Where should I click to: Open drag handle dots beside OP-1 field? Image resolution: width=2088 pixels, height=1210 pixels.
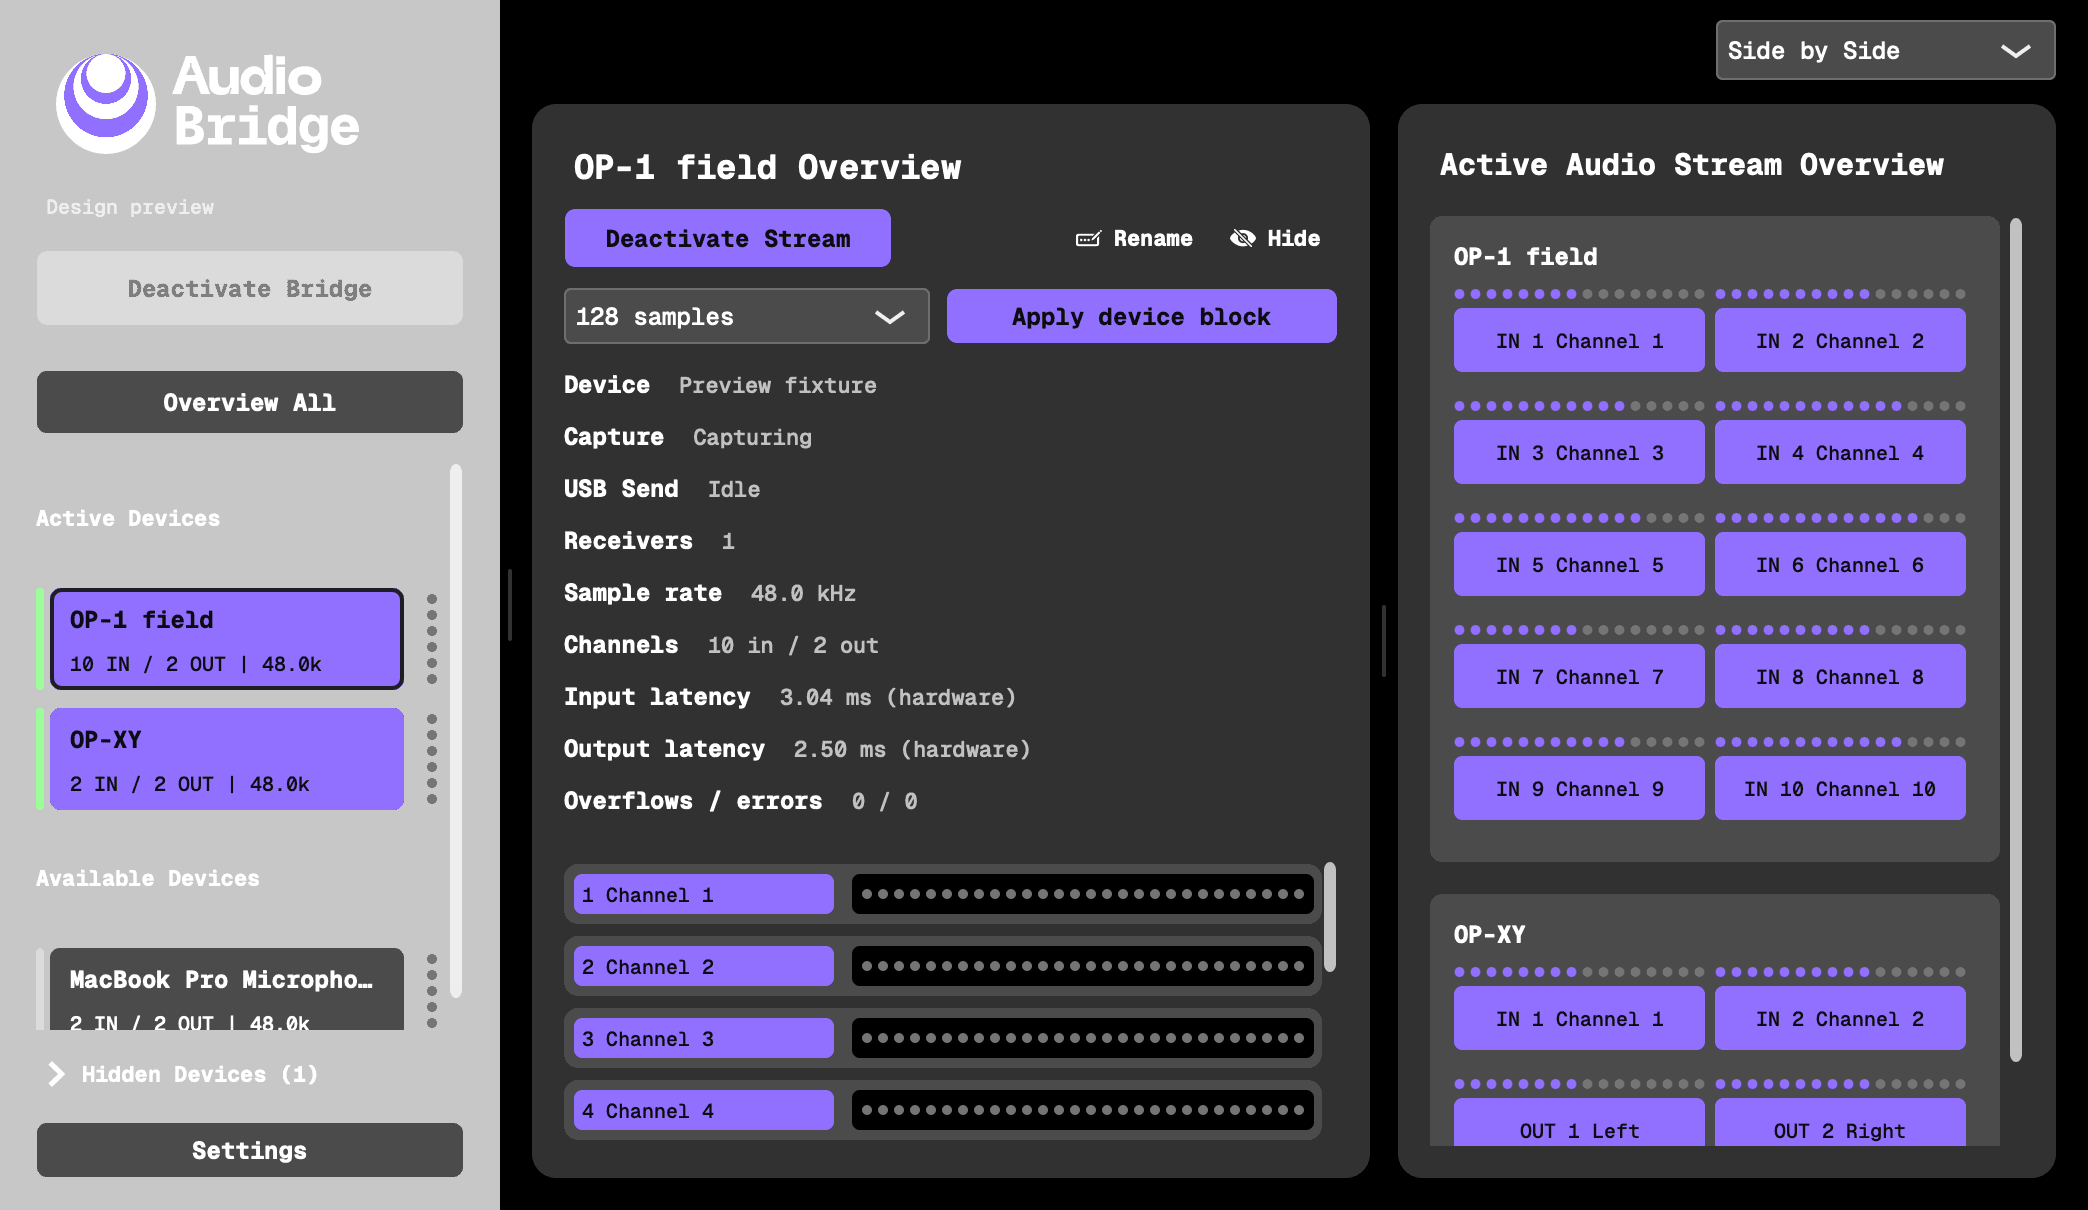(432, 639)
